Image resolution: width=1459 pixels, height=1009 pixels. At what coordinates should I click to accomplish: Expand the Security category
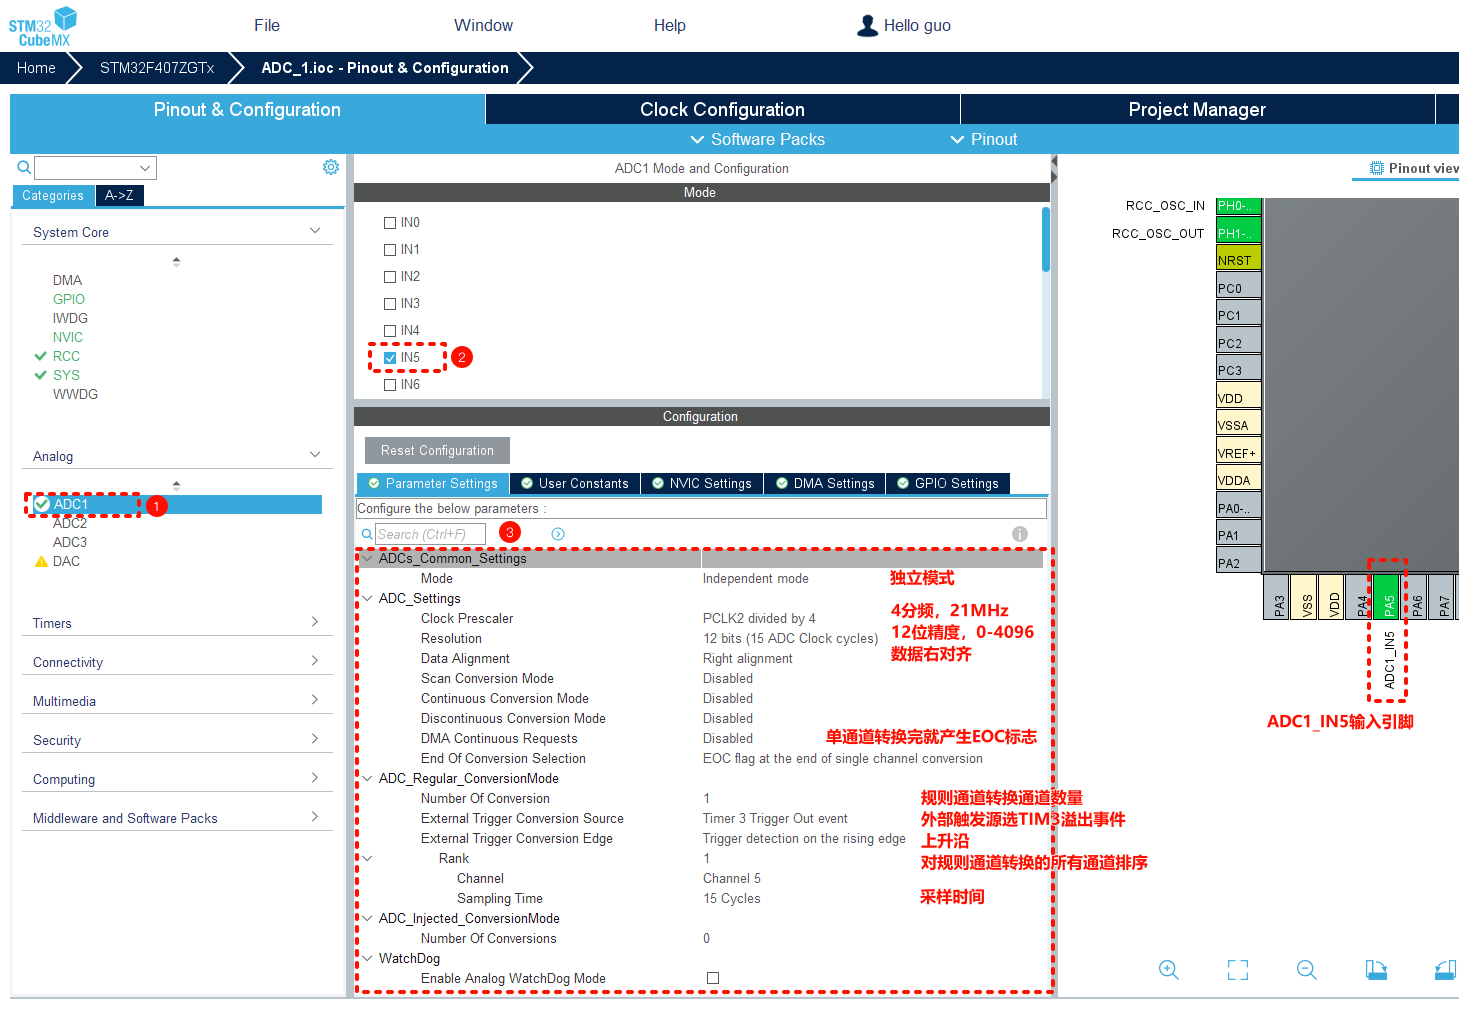click(x=315, y=739)
